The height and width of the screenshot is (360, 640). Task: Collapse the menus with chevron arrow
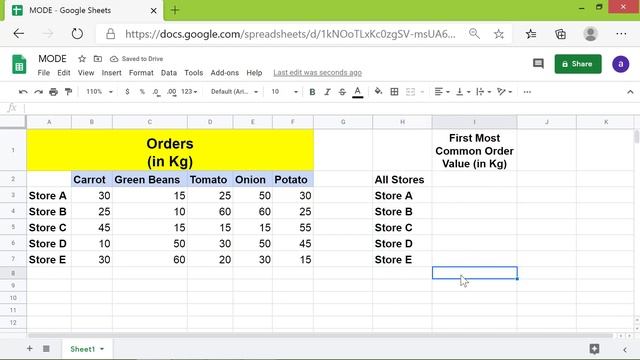(x=630, y=92)
